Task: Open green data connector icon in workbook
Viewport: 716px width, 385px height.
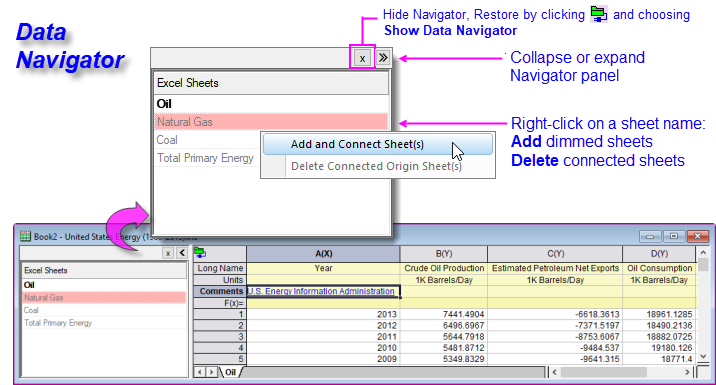Action: pyautogui.click(x=200, y=252)
